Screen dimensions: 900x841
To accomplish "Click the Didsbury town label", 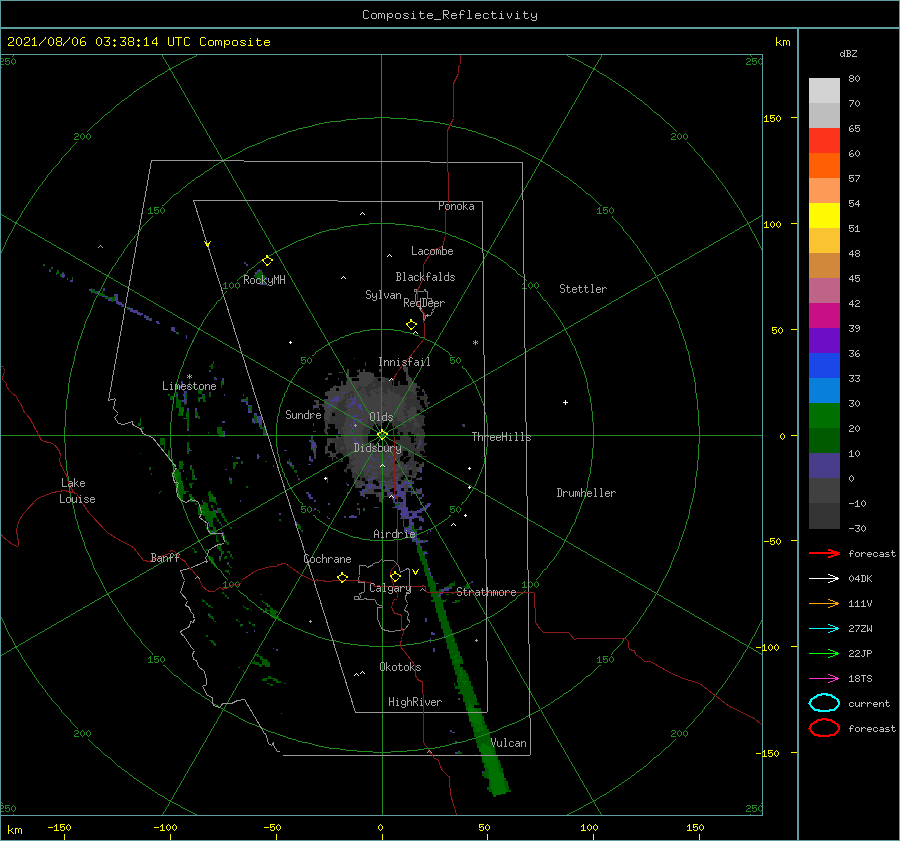I will tap(377, 448).
